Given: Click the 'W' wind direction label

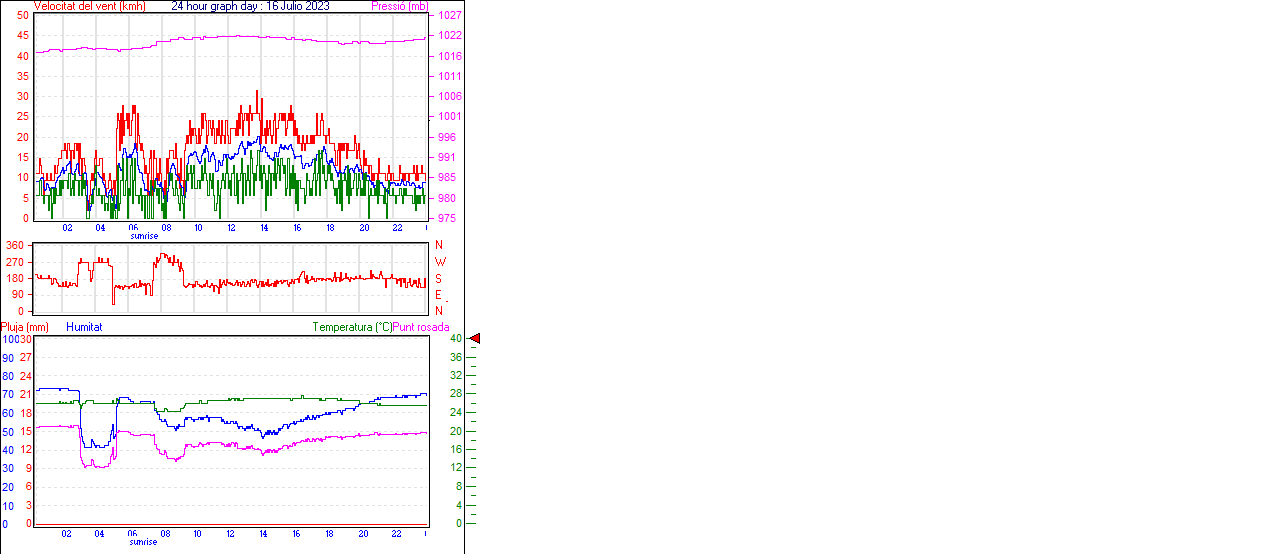Looking at the screenshot, I should tap(439, 262).
